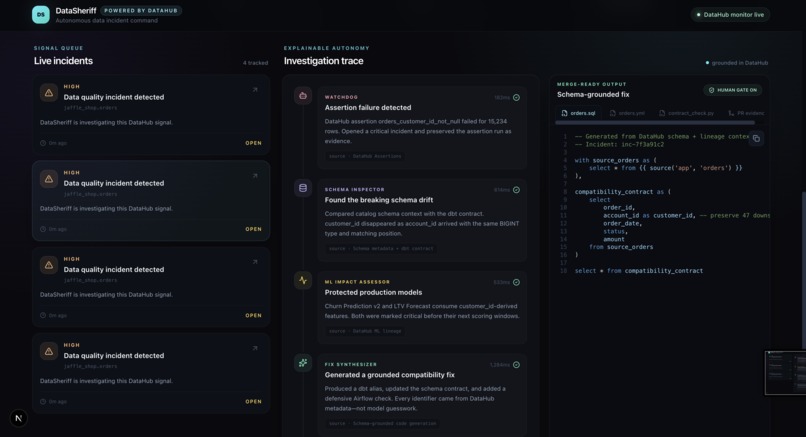The width and height of the screenshot is (806, 437).
Task: Toggle the Human Gate On badge
Action: 732,90
